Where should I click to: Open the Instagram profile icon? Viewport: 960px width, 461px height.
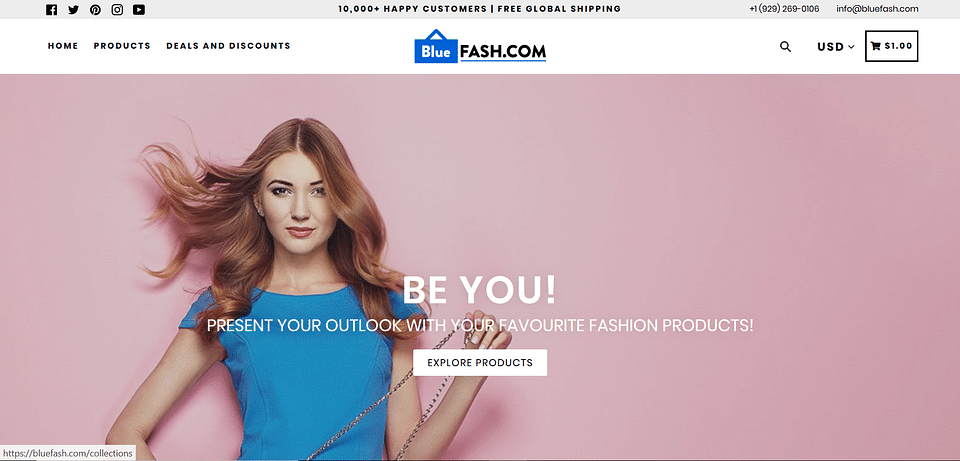pos(117,10)
